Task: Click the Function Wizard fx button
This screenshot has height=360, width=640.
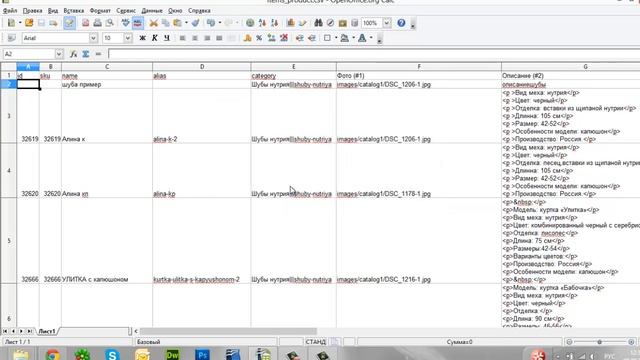Action: [73, 54]
